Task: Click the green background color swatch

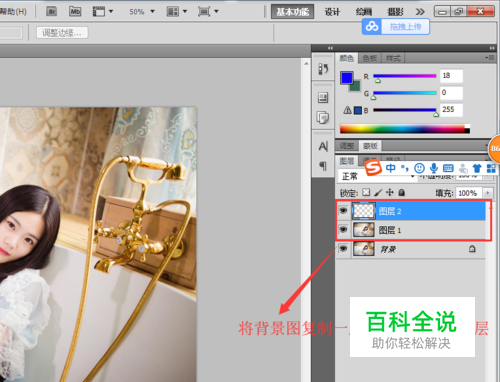Action: coord(356,87)
